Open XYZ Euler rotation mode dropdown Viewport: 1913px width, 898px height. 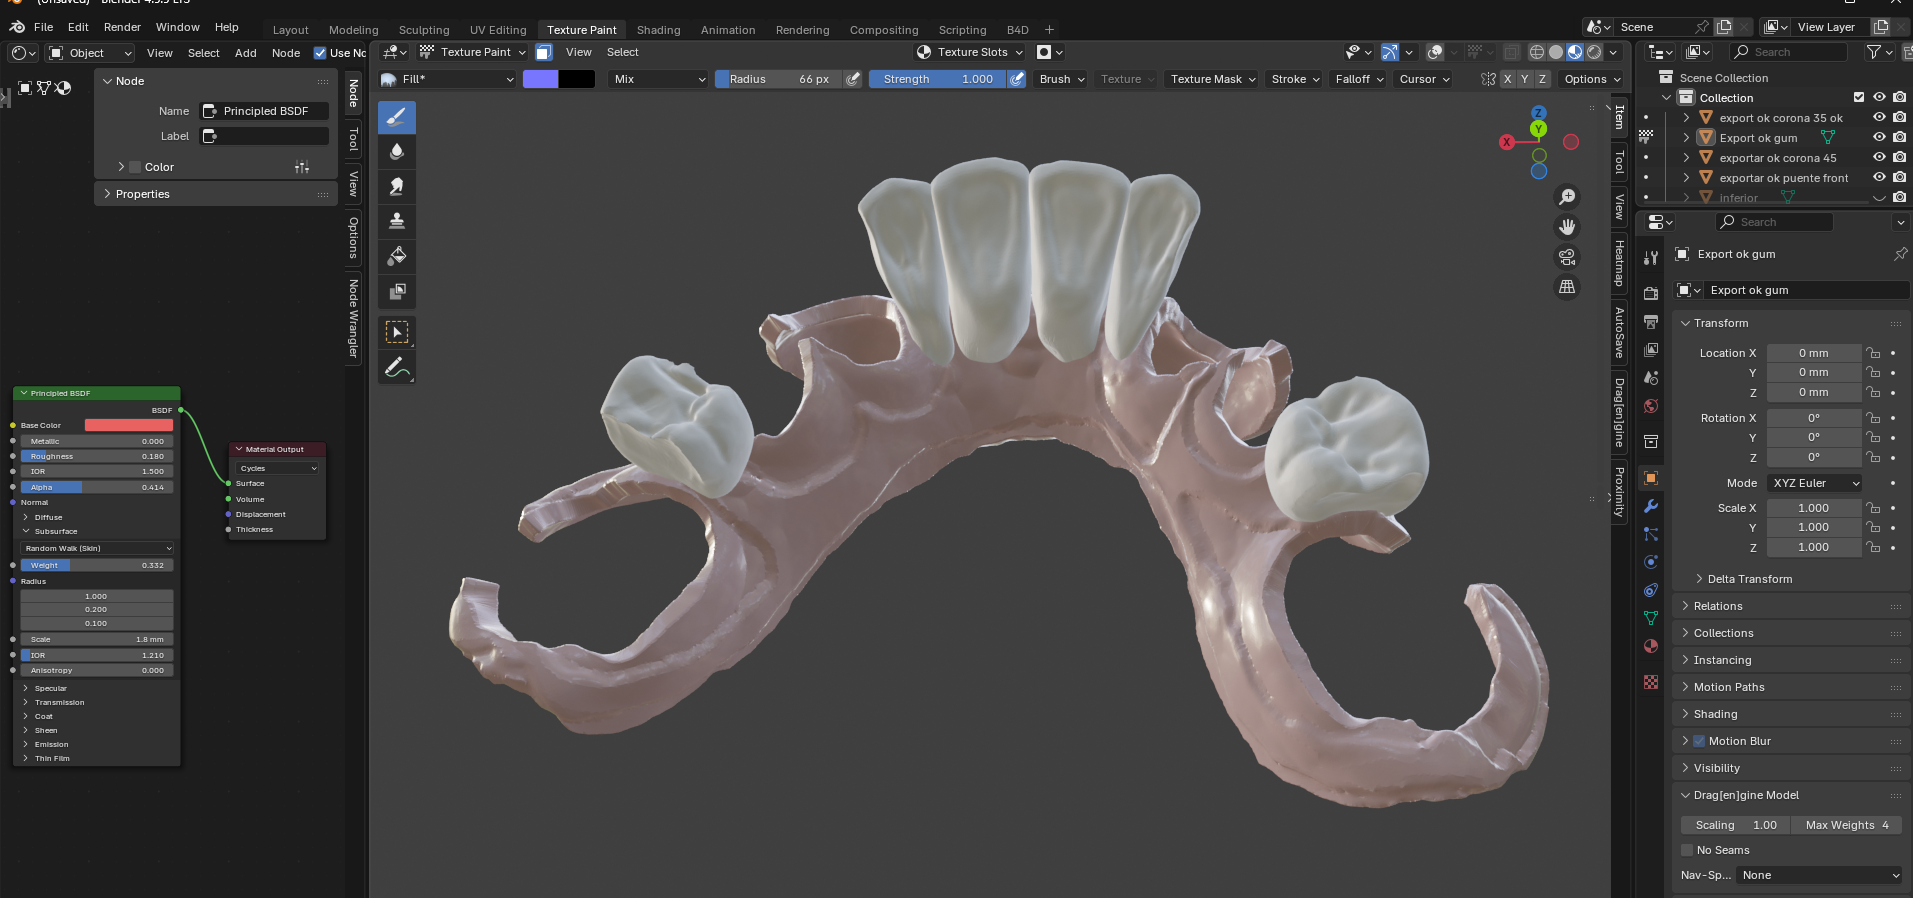1815,483
